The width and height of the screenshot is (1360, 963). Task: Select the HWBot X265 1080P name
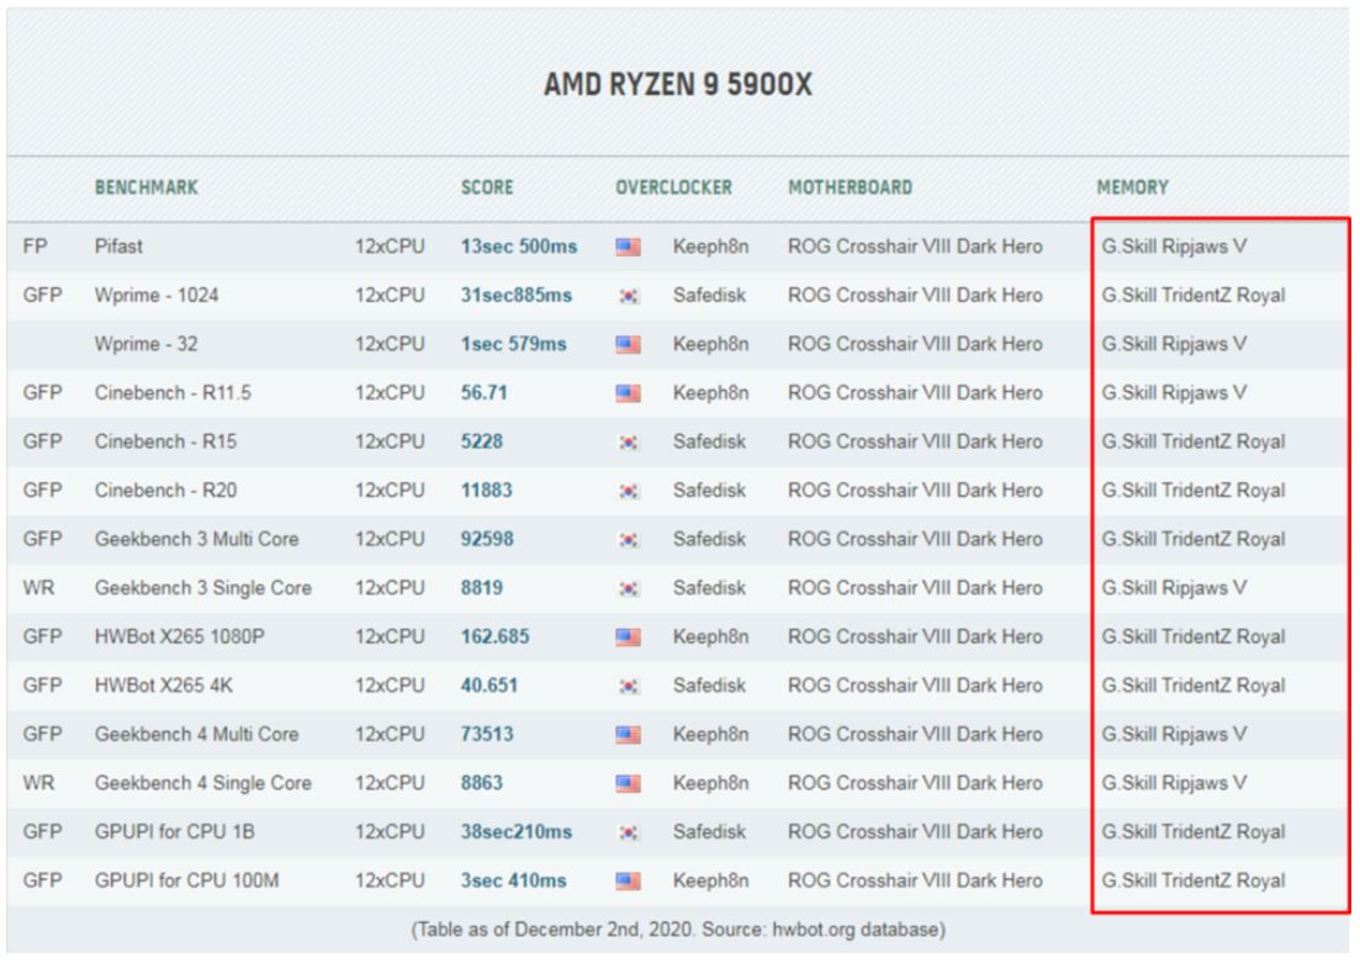[x=179, y=637]
